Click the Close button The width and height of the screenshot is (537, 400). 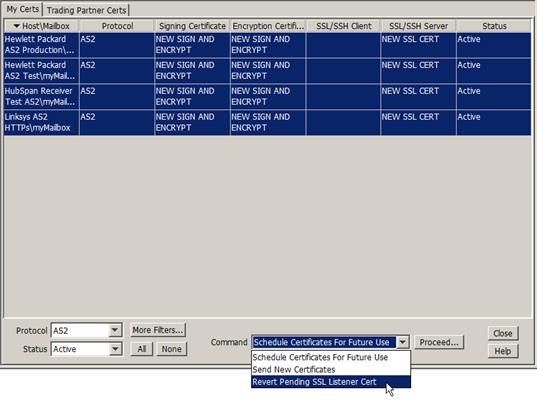(503, 333)
